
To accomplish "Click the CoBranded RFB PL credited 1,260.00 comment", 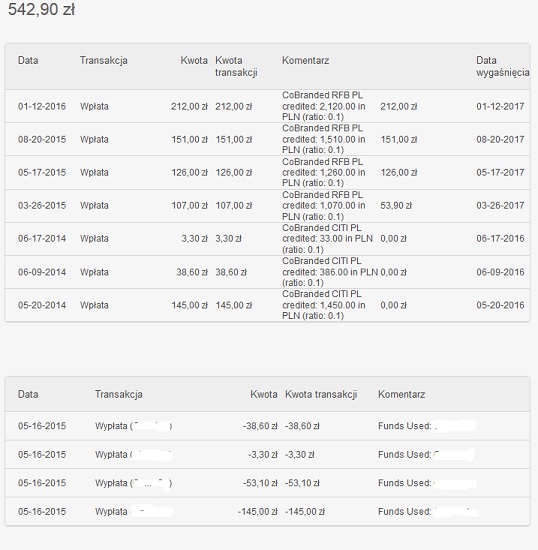I will click(x=324, y=172).
